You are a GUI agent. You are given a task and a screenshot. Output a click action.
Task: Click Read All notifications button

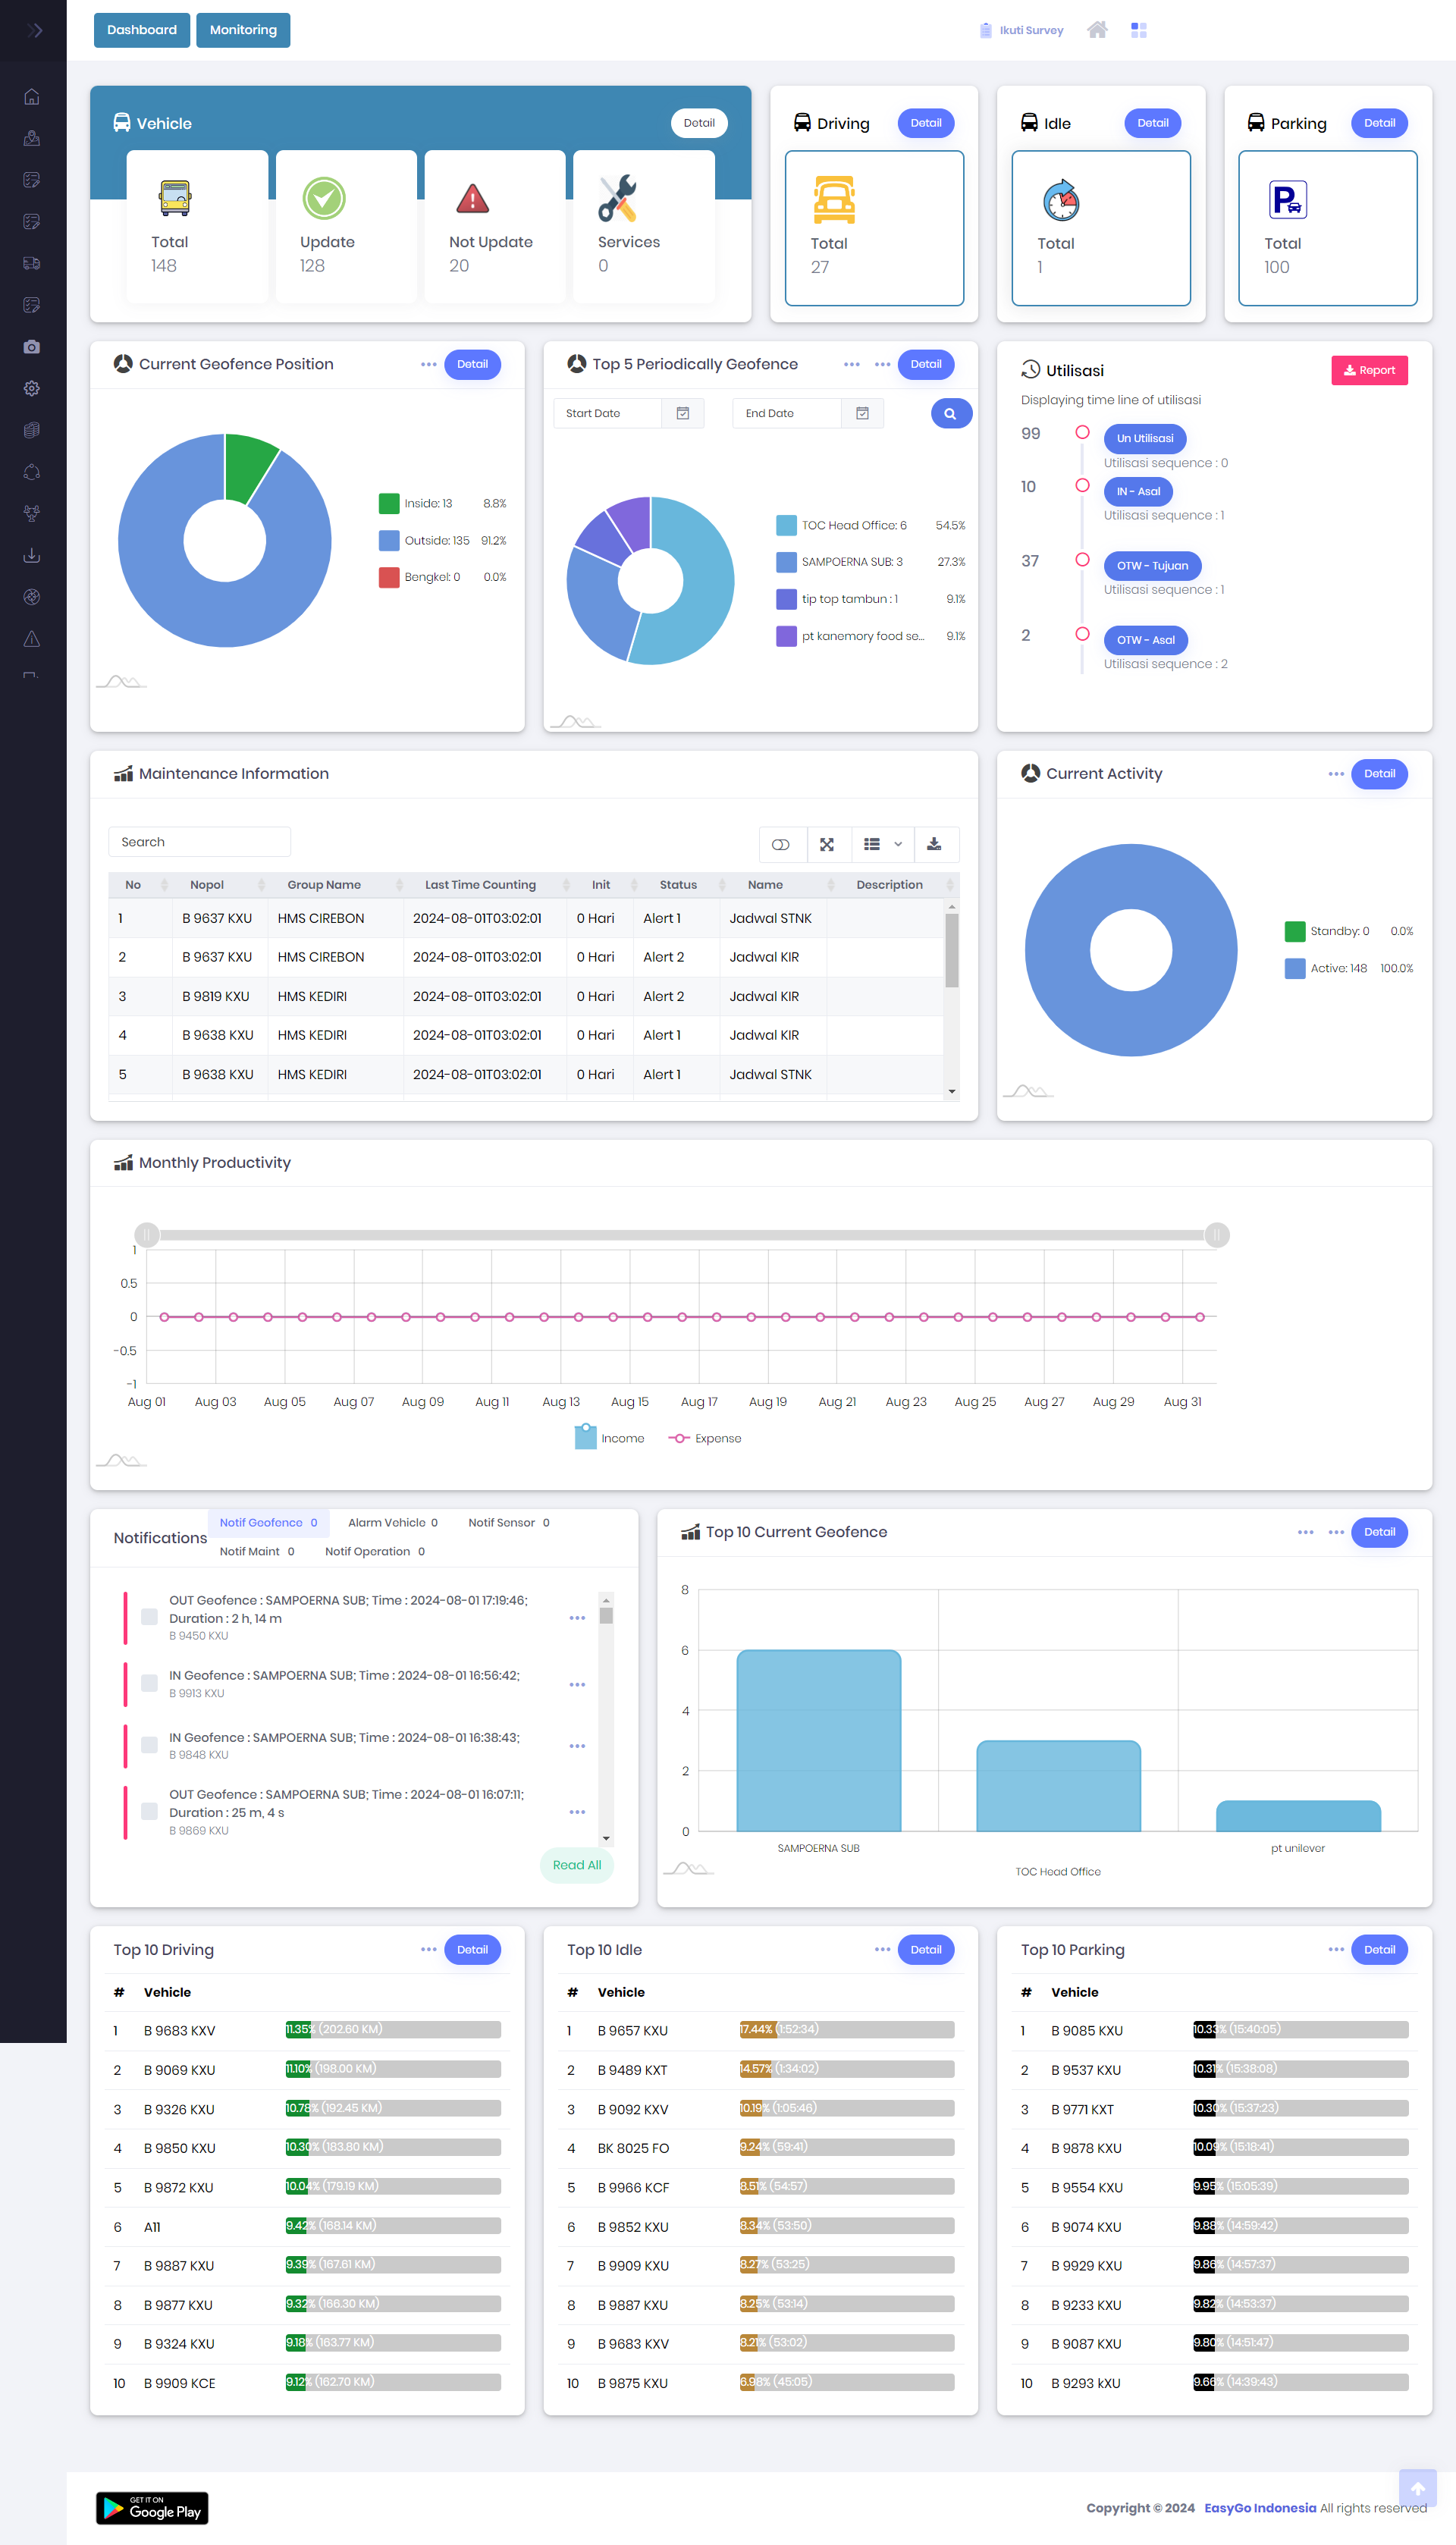pos(577,1865)
